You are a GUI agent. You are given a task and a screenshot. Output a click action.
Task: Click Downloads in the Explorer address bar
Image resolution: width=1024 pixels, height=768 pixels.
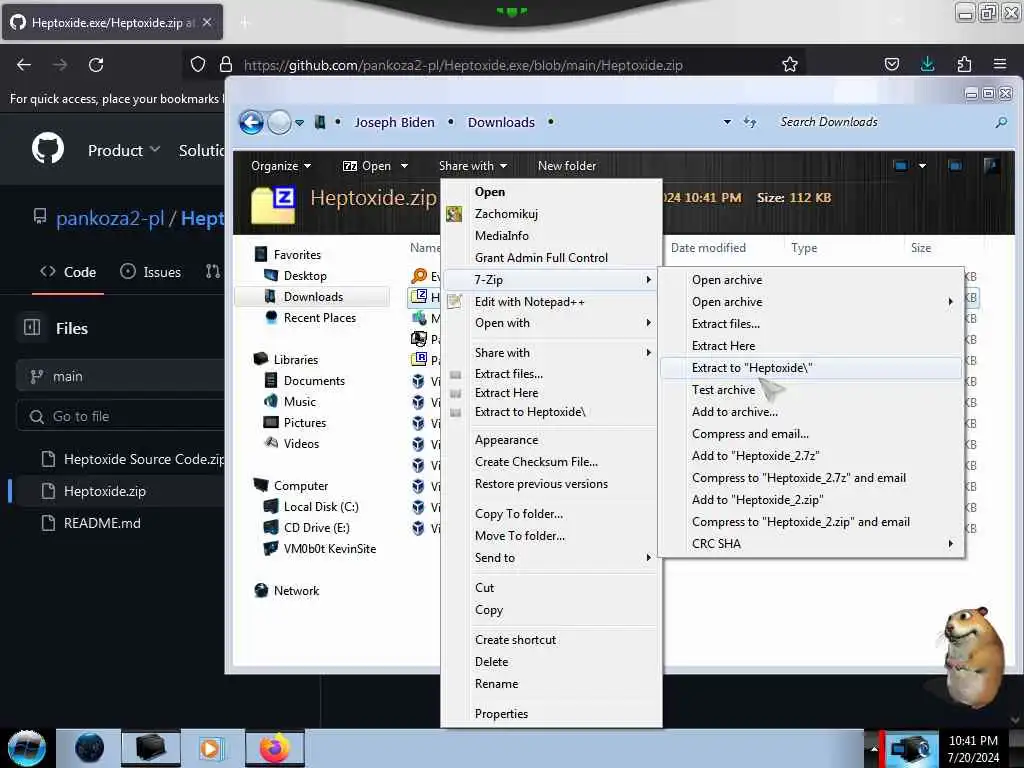[x=501, y=122]
